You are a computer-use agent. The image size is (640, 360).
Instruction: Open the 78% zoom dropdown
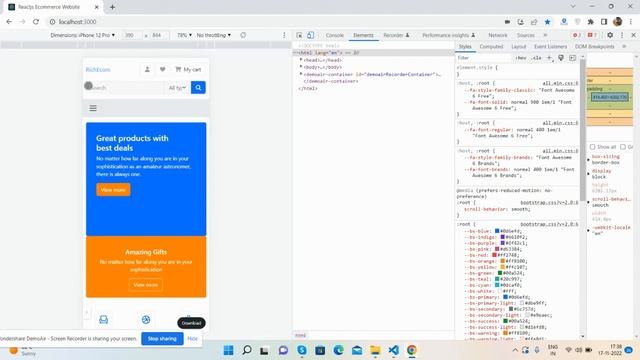pos(184,35)
